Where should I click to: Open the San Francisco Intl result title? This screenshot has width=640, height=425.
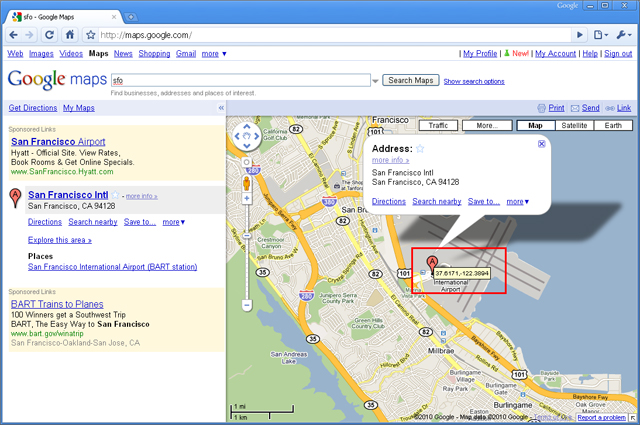click(x=68, y=195)
